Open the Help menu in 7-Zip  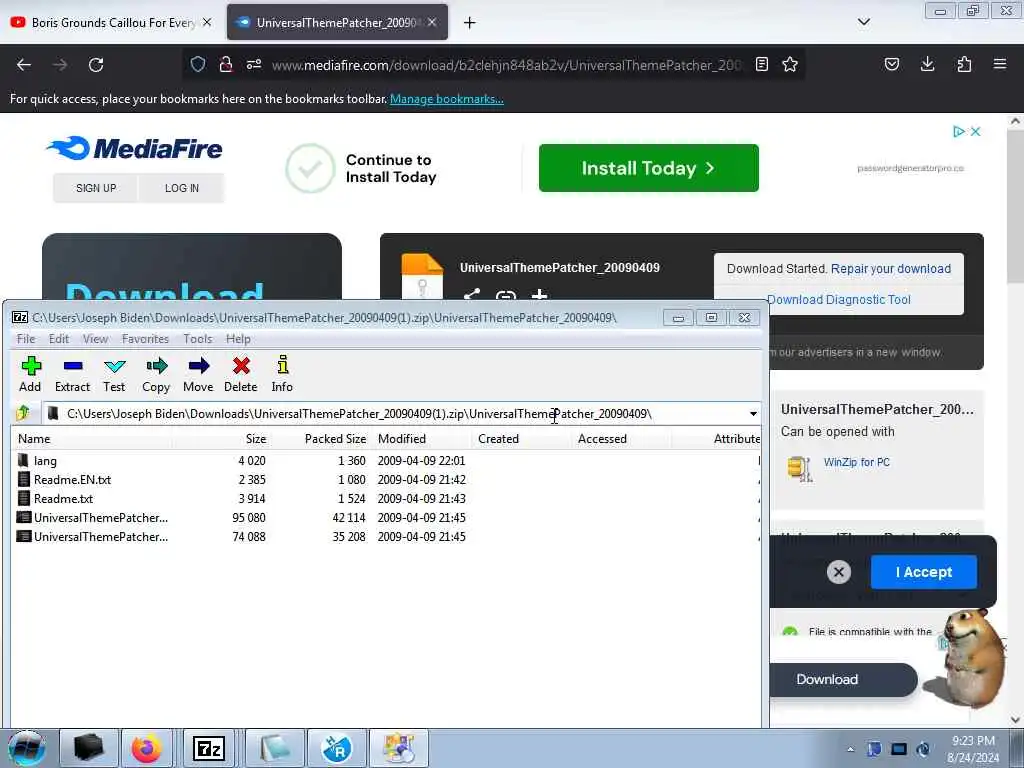[238, 338]
